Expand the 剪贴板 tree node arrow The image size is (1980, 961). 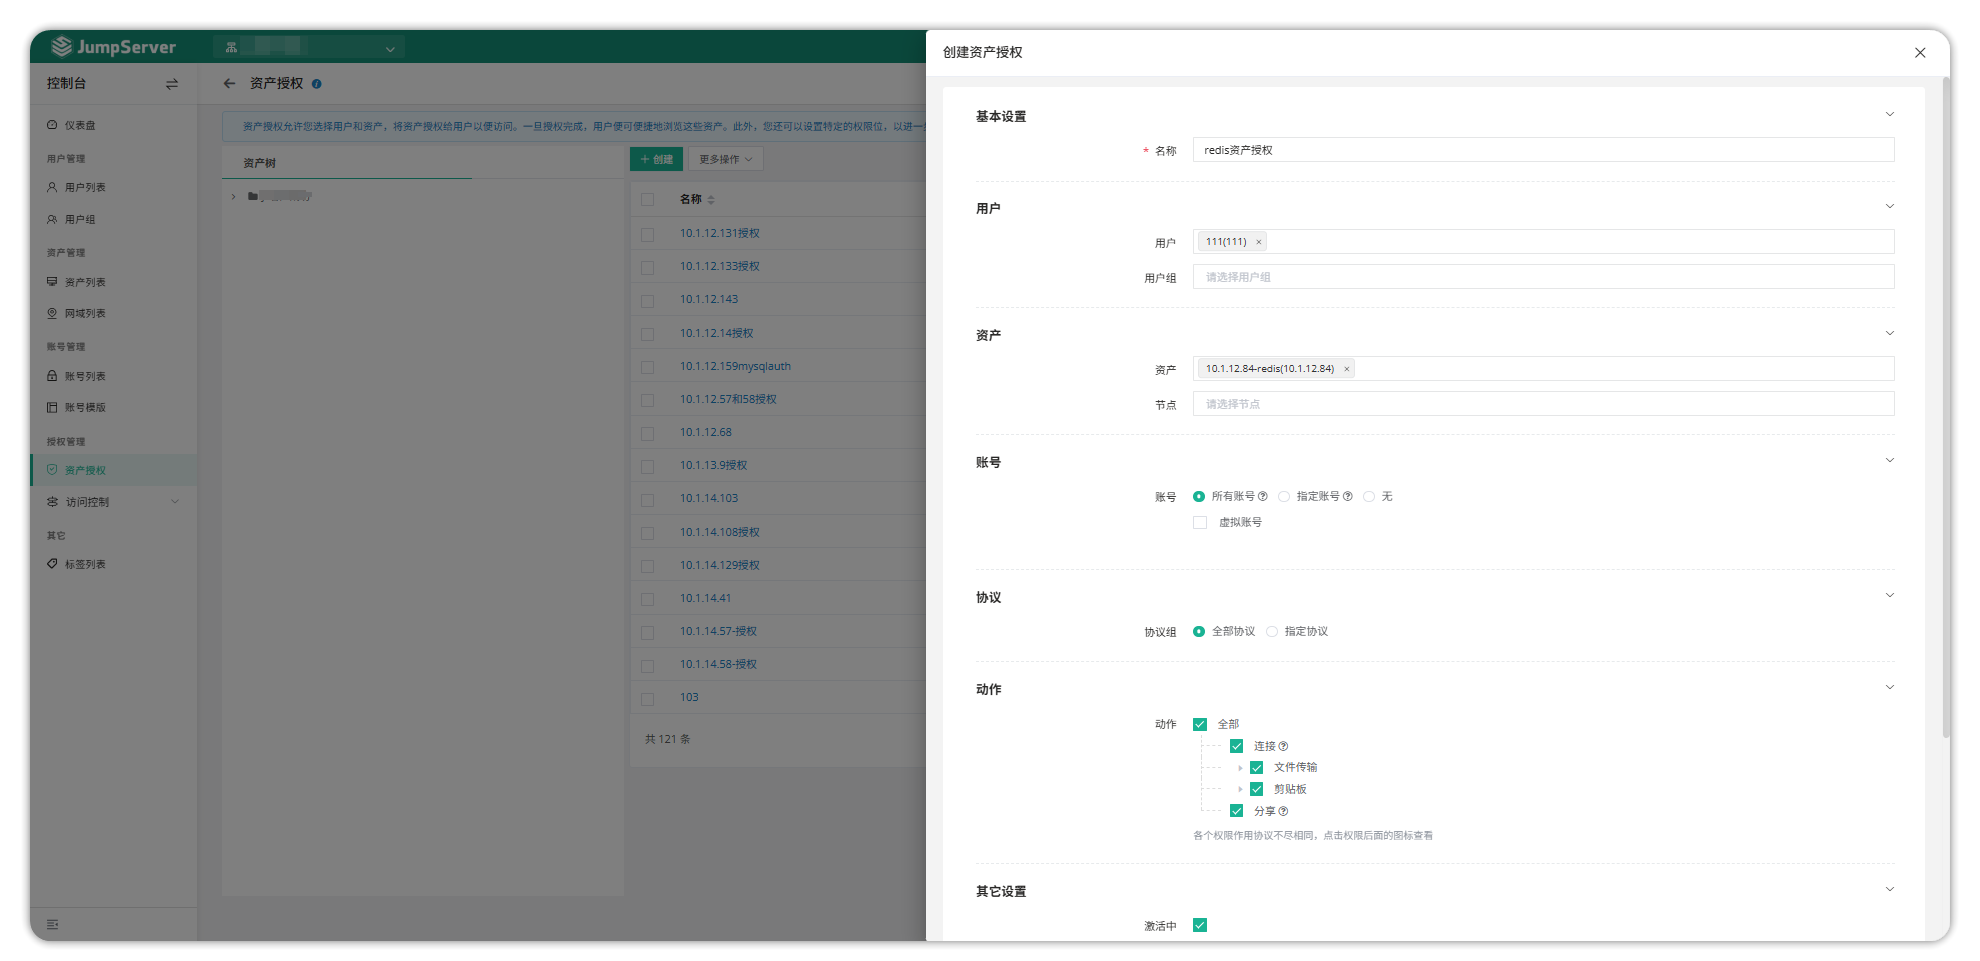coord(1240,790)
